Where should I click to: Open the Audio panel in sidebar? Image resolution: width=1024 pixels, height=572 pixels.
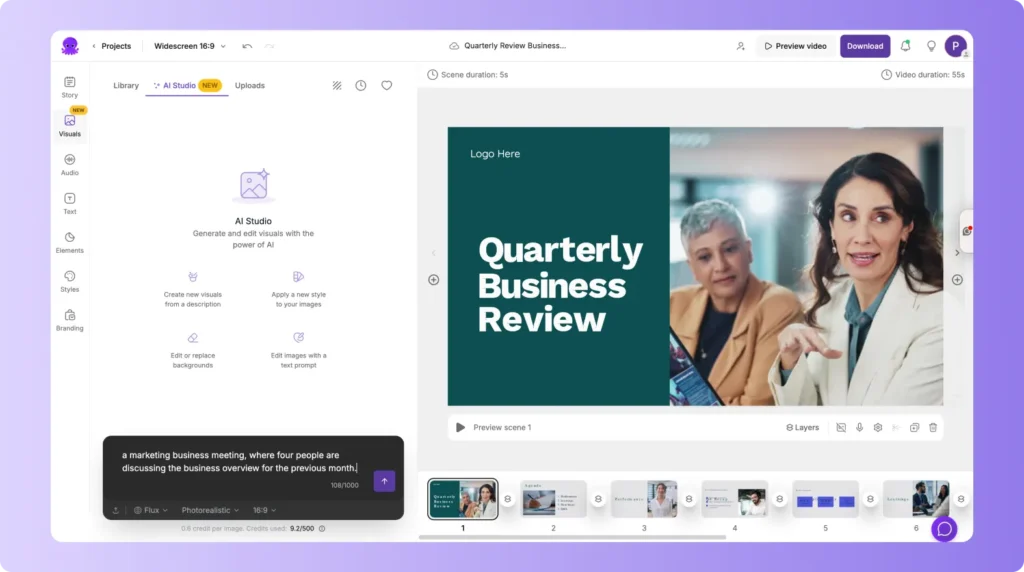tap(69, 164)
